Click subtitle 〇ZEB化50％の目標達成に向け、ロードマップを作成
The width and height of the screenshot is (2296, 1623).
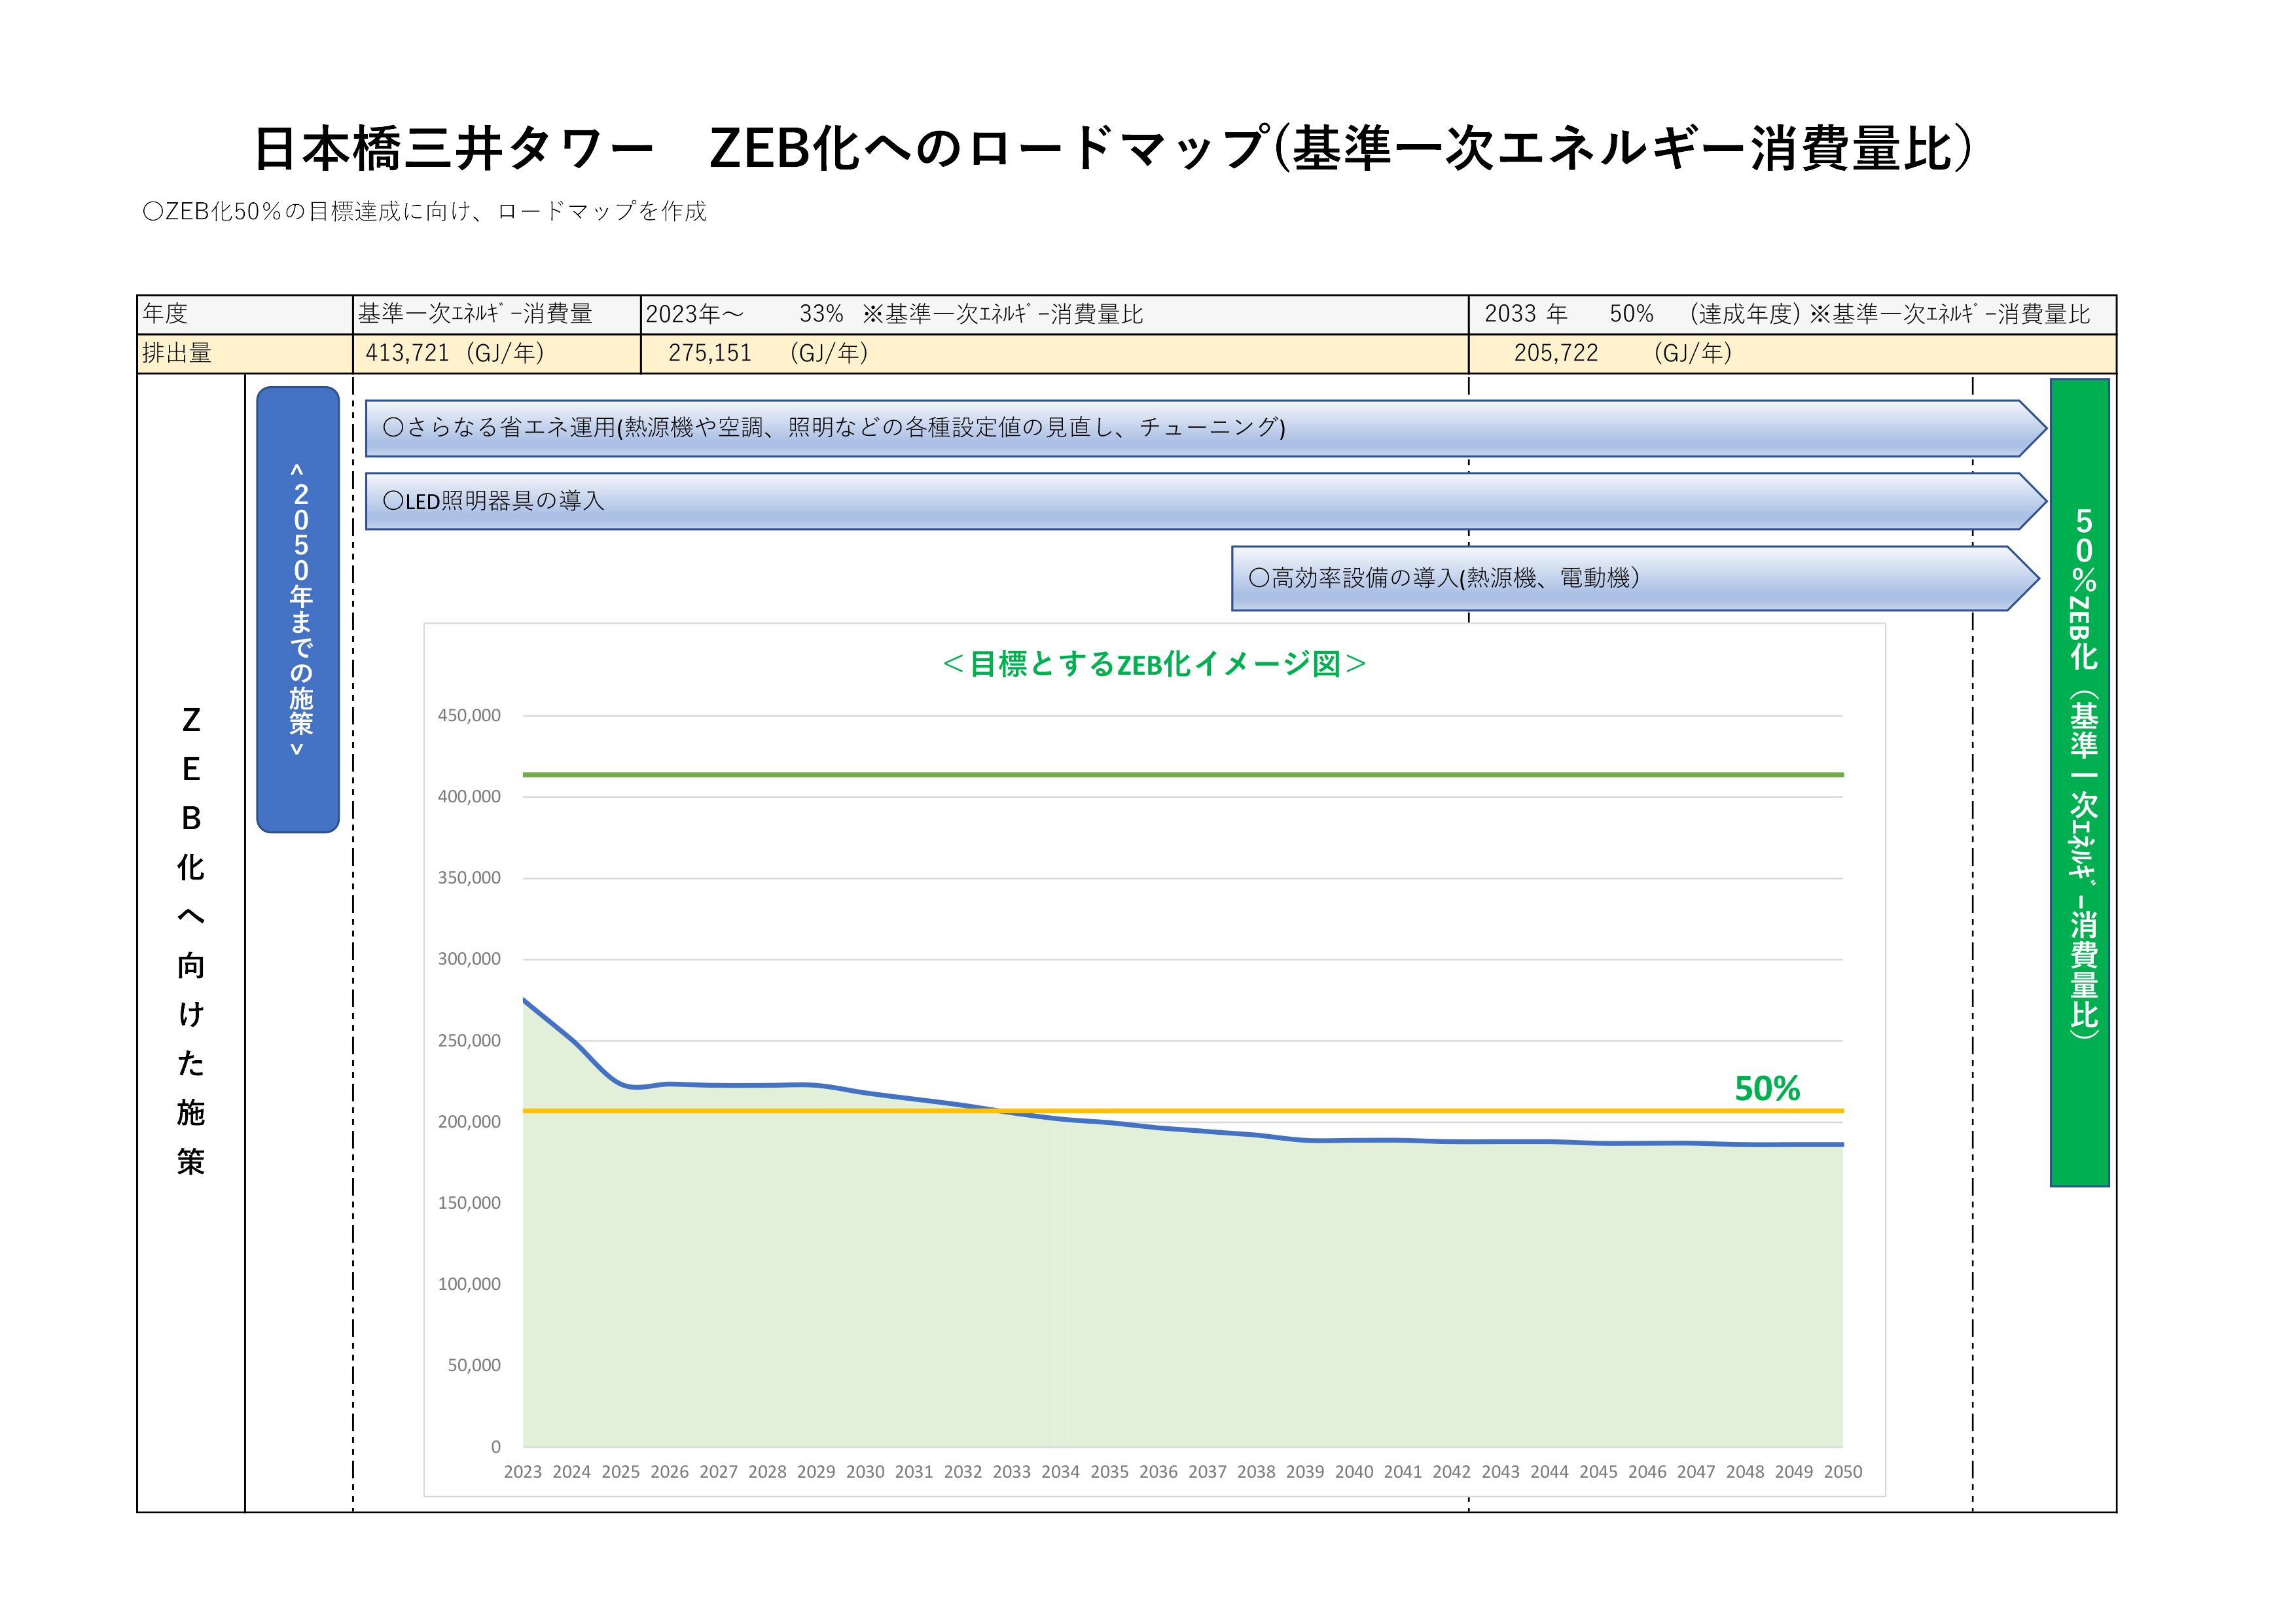point(425,211)
